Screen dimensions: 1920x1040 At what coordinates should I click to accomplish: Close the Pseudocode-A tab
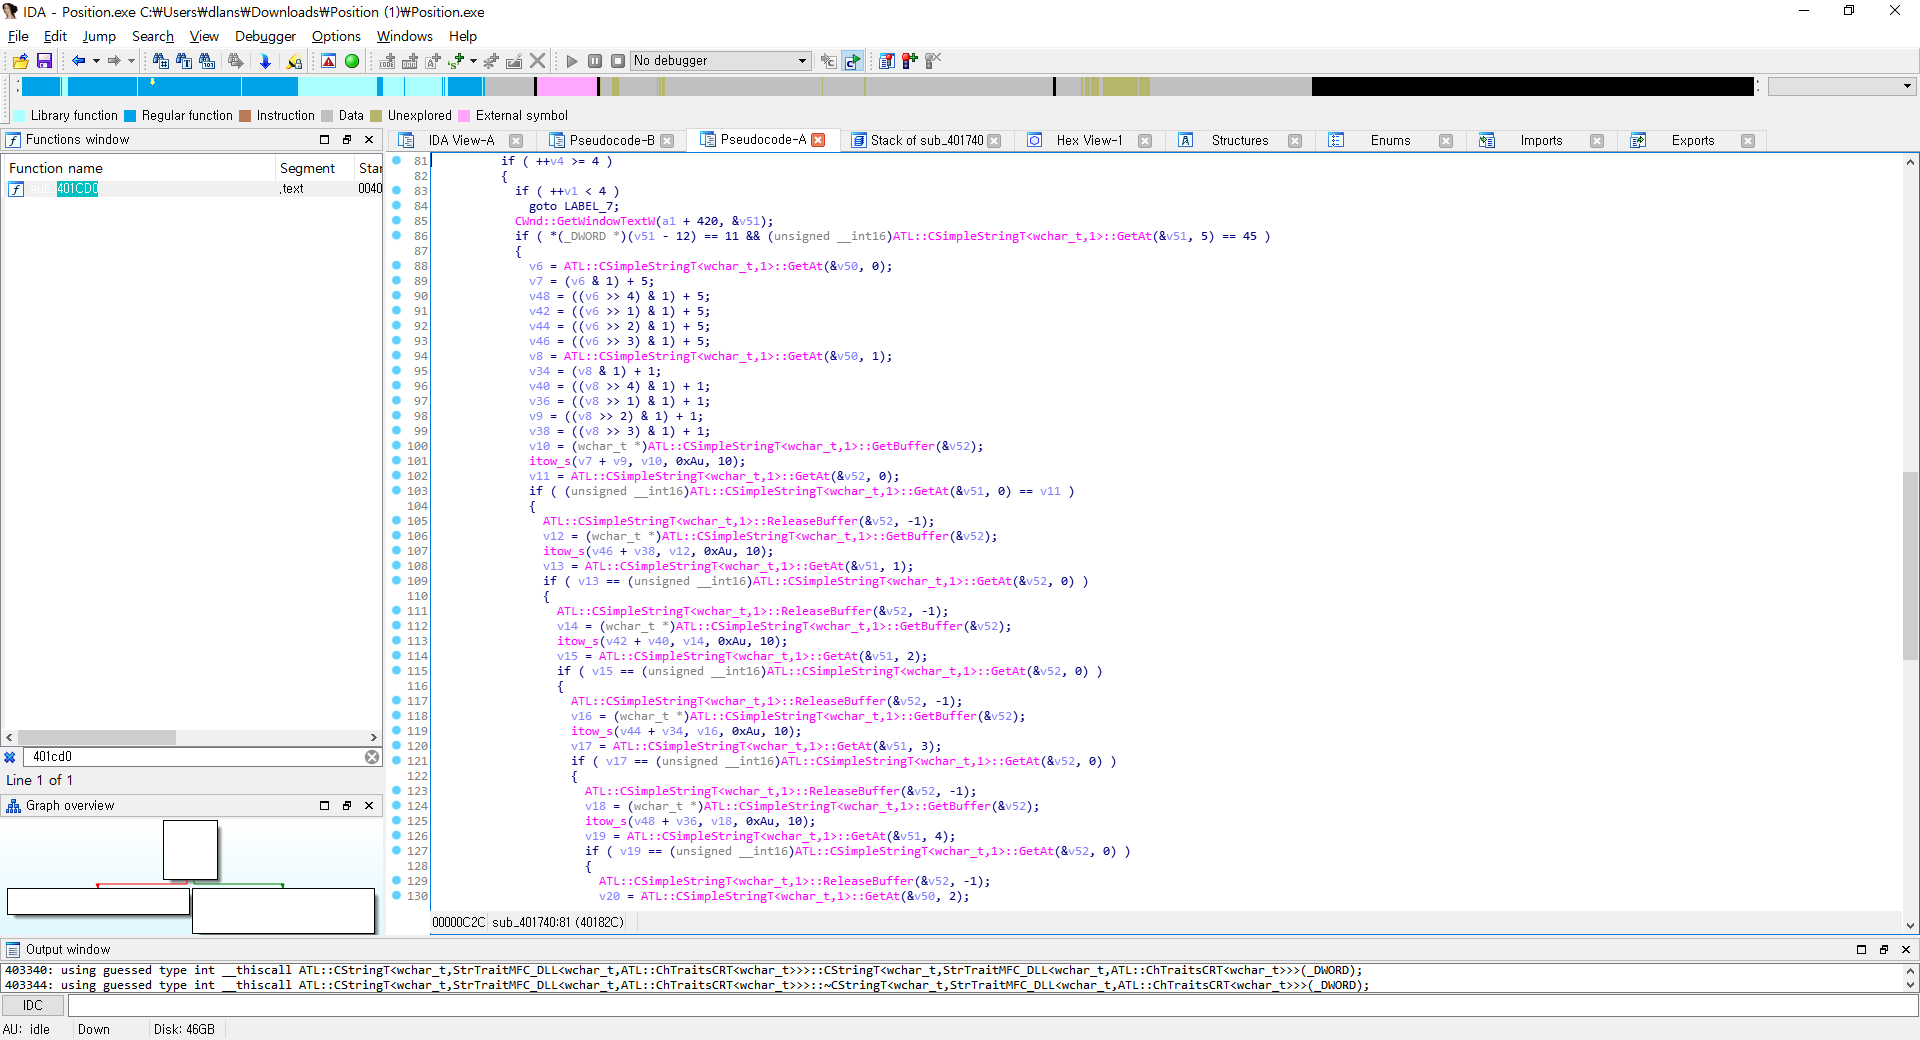pos(818,140)
